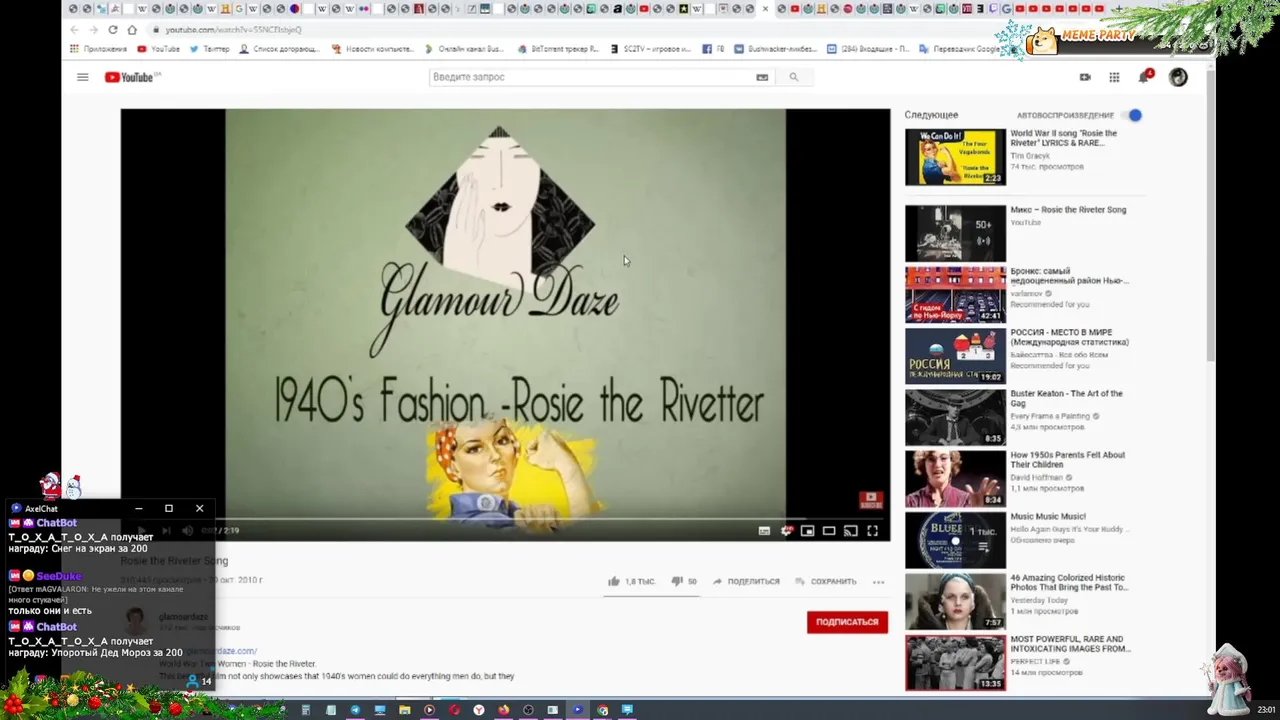
Task: Open the more actions three-dot menu
Action: point(878,581)
